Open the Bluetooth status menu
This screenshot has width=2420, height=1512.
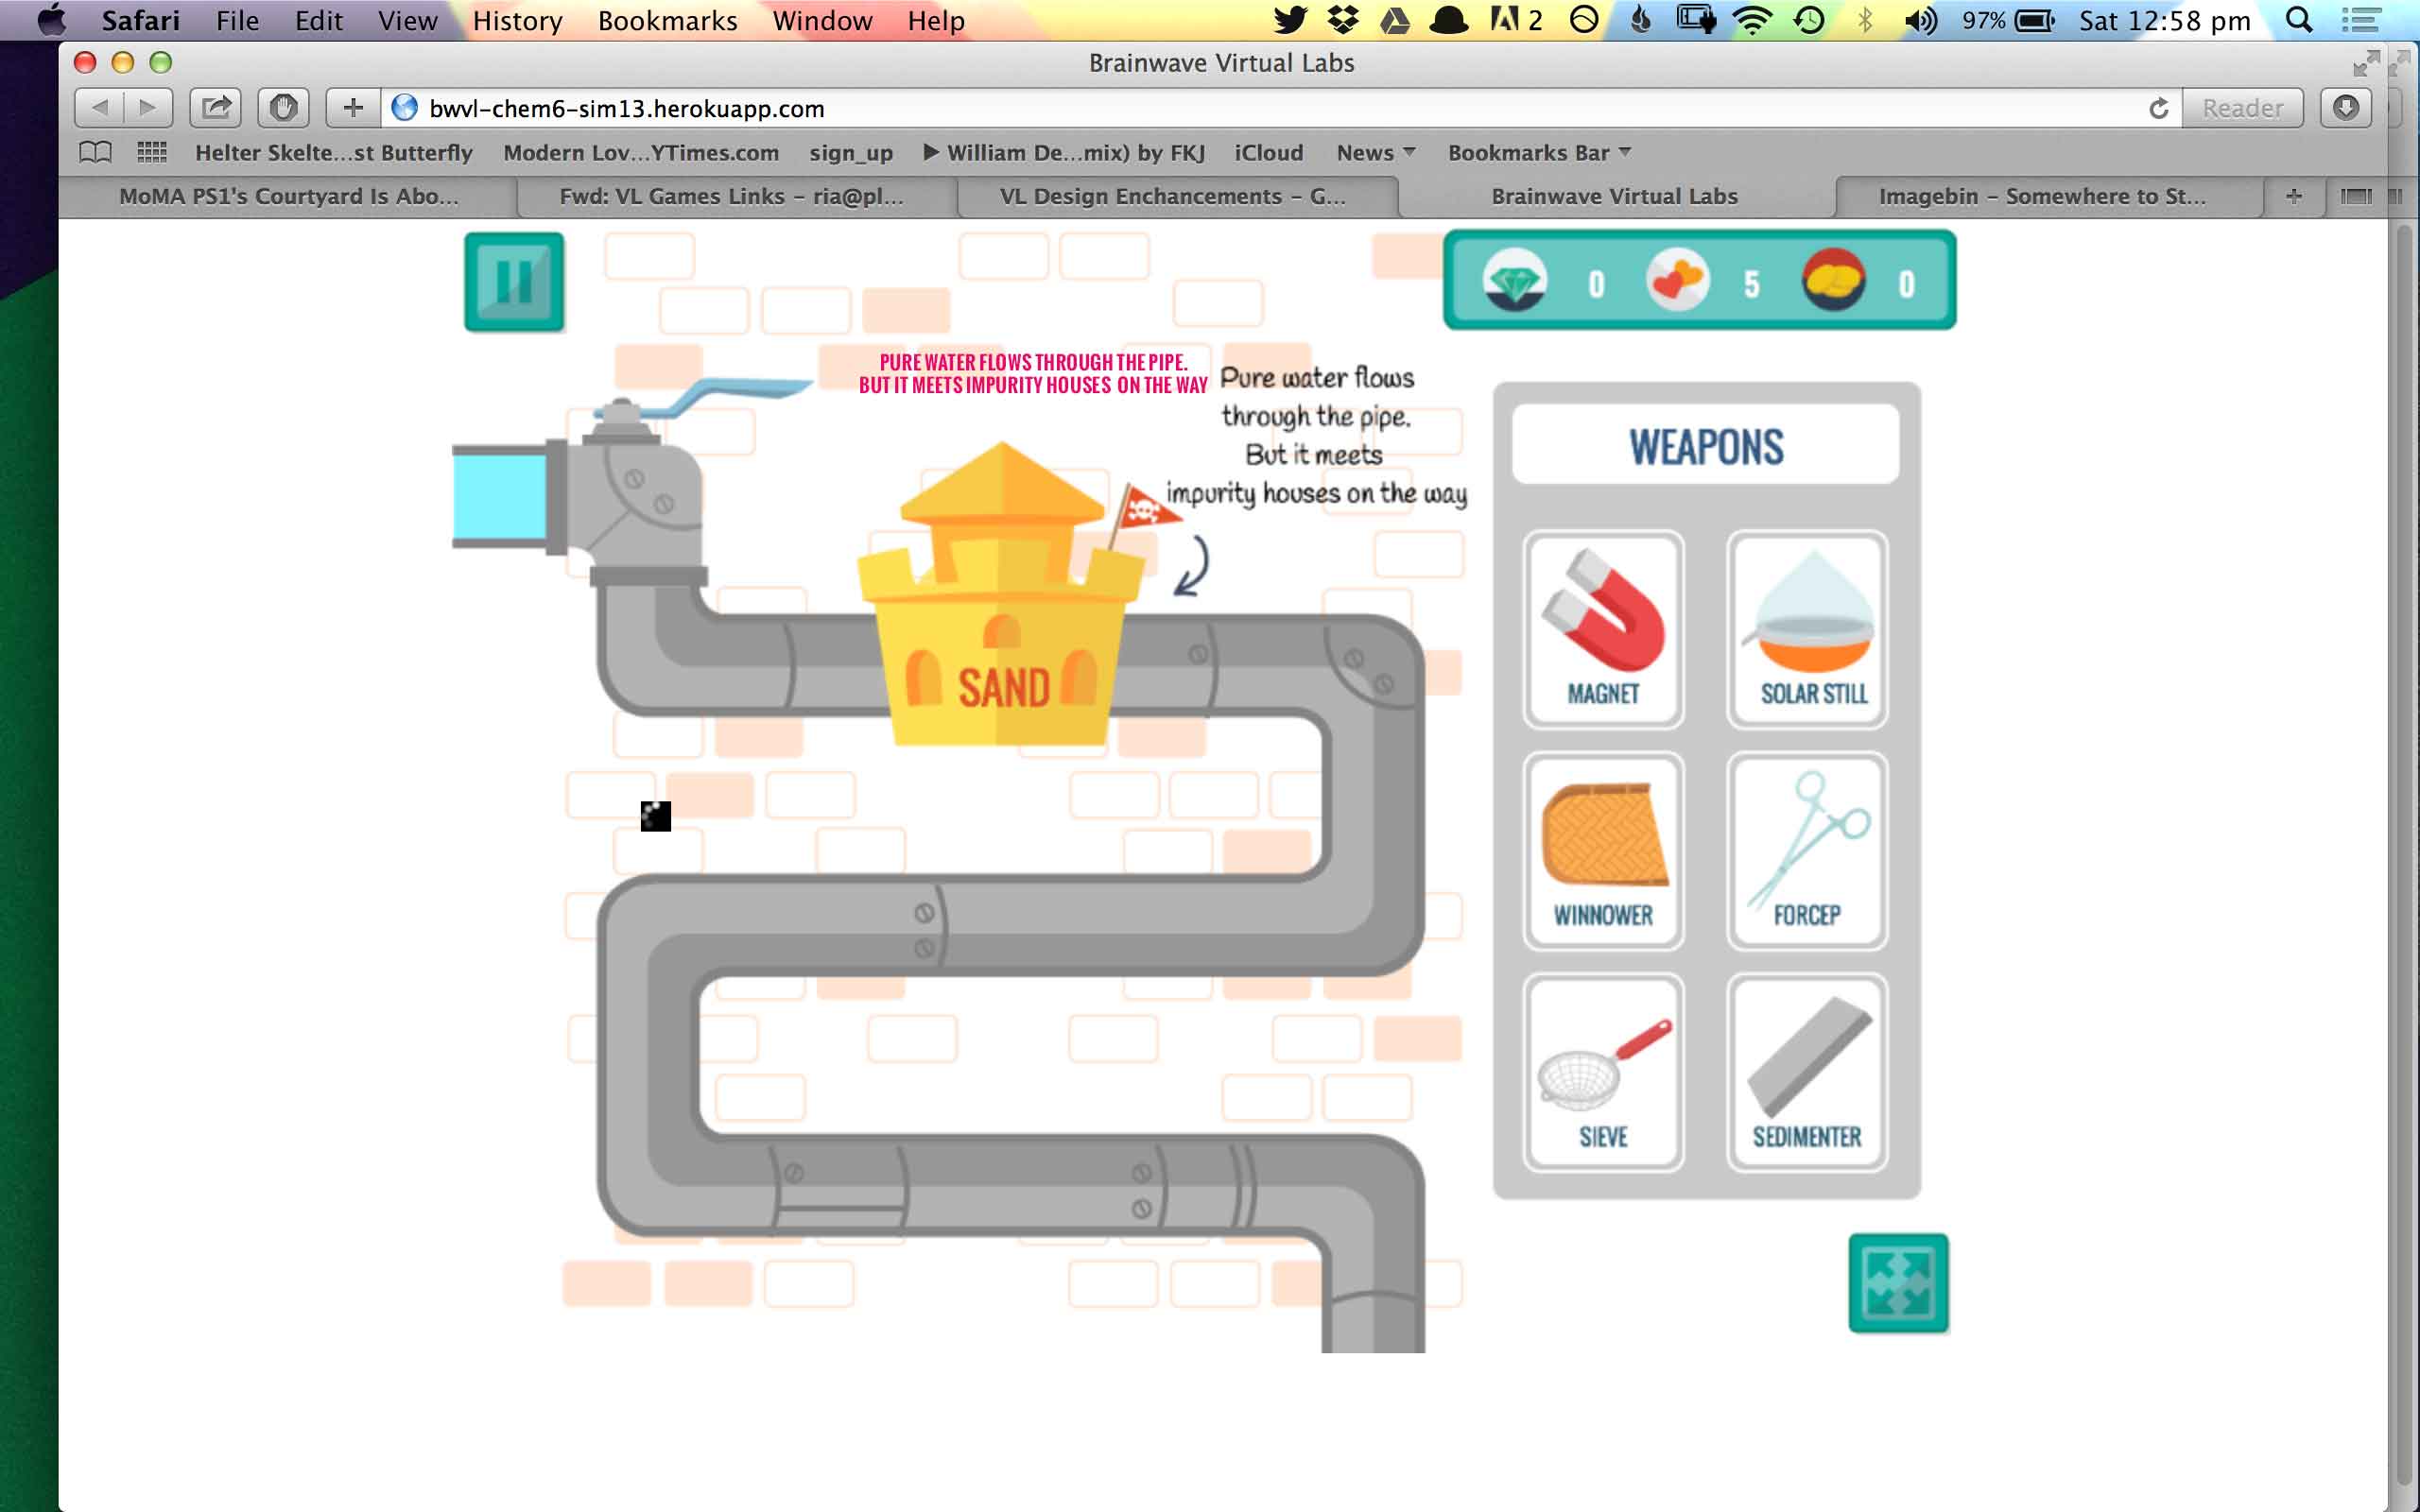1865,20
